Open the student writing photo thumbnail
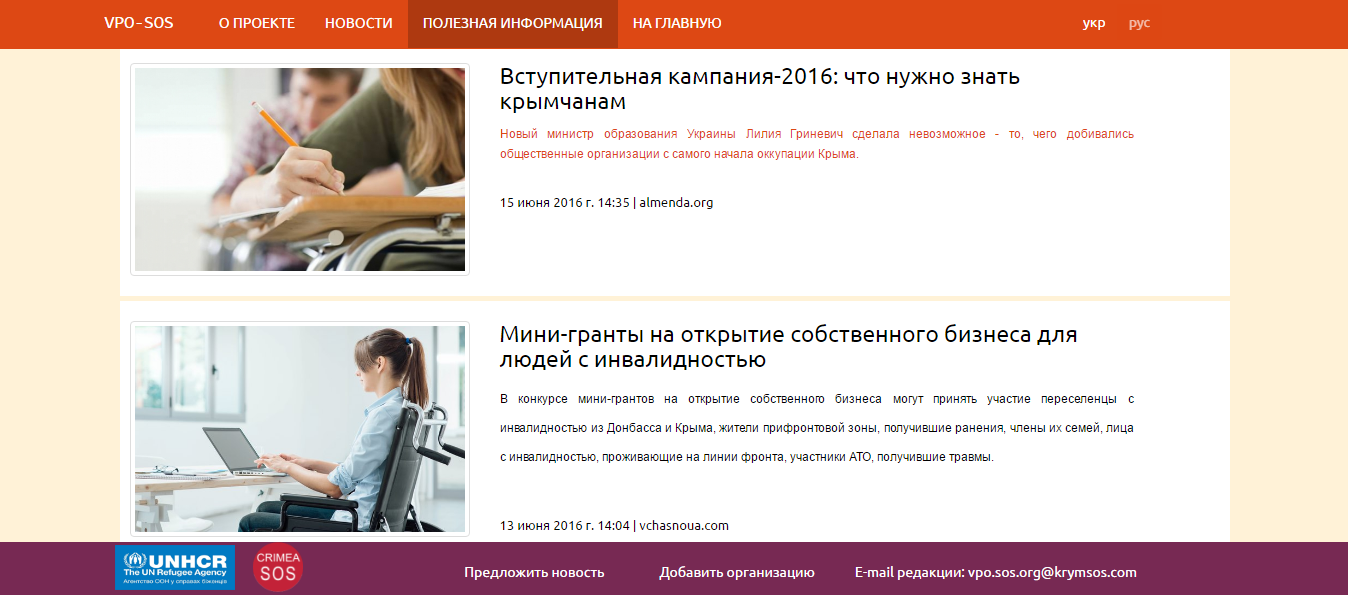Viewport: 1348px width, 595px height. coord(300,170)
